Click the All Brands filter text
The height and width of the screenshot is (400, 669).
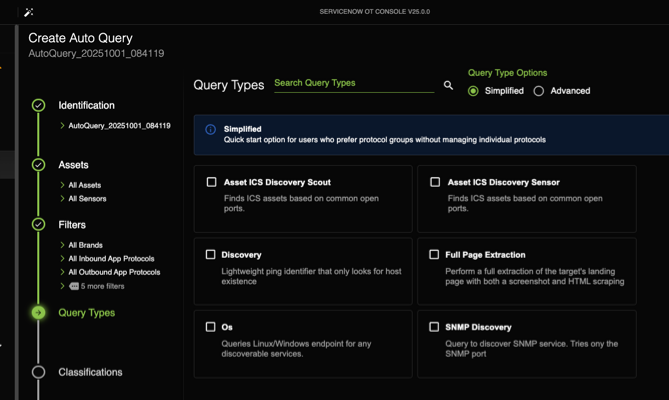pos(86,245)
